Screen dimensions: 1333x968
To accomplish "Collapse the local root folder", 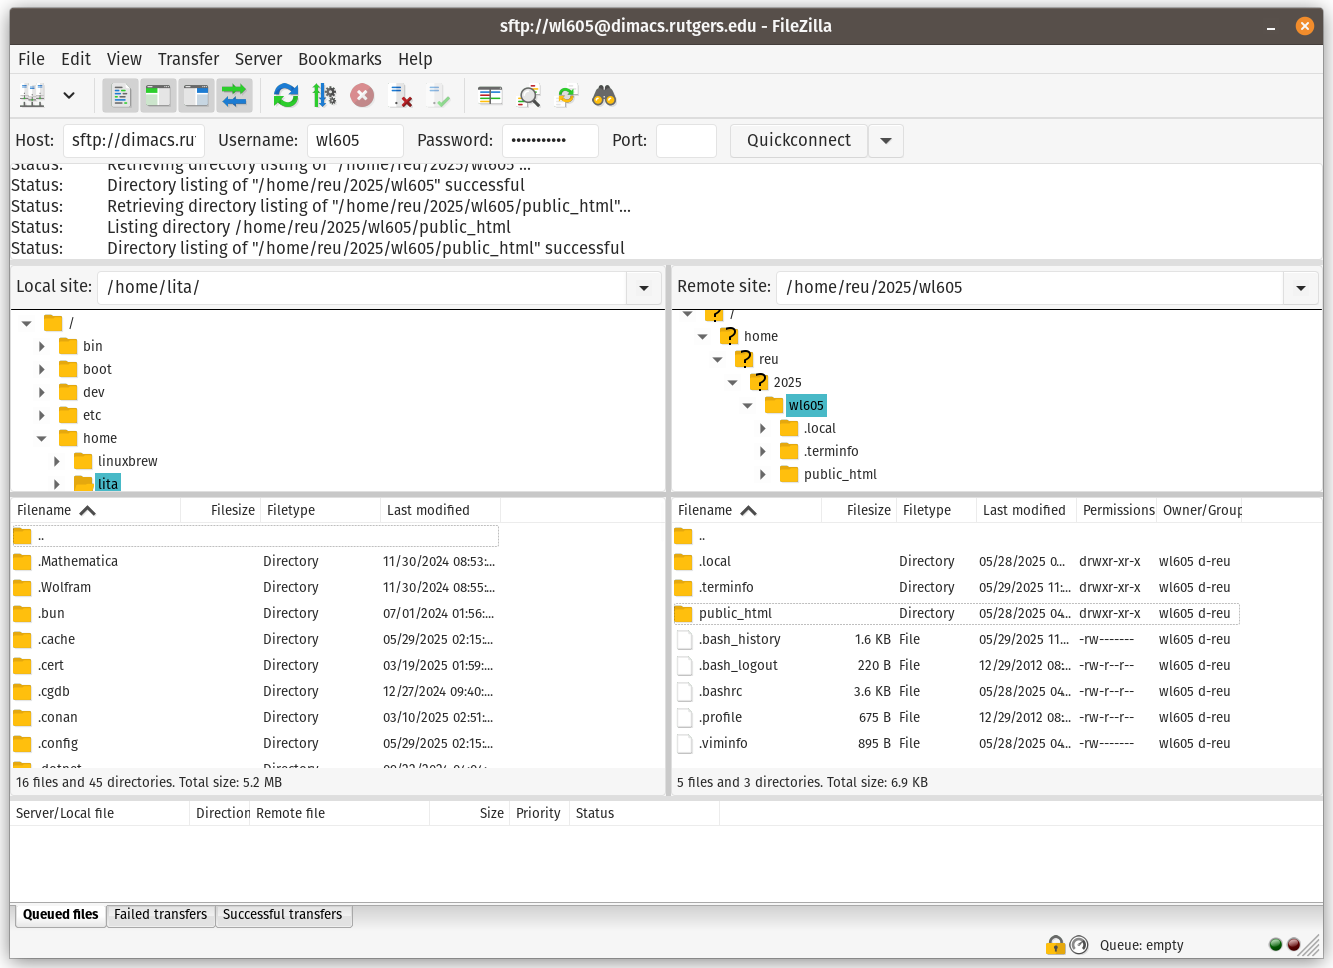I will [x=27, y=323].
